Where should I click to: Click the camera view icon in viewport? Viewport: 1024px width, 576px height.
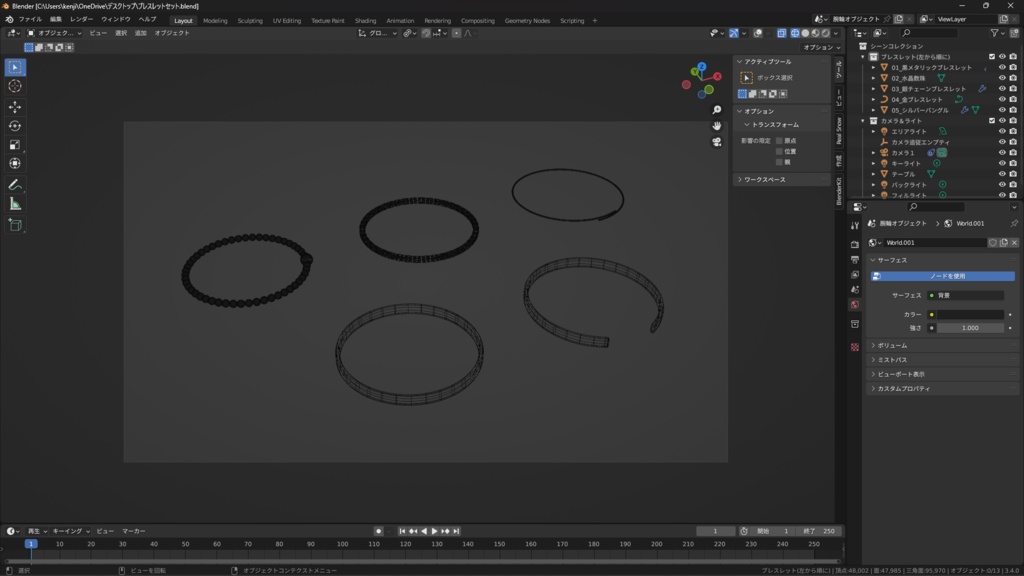(x=717, y=142)
